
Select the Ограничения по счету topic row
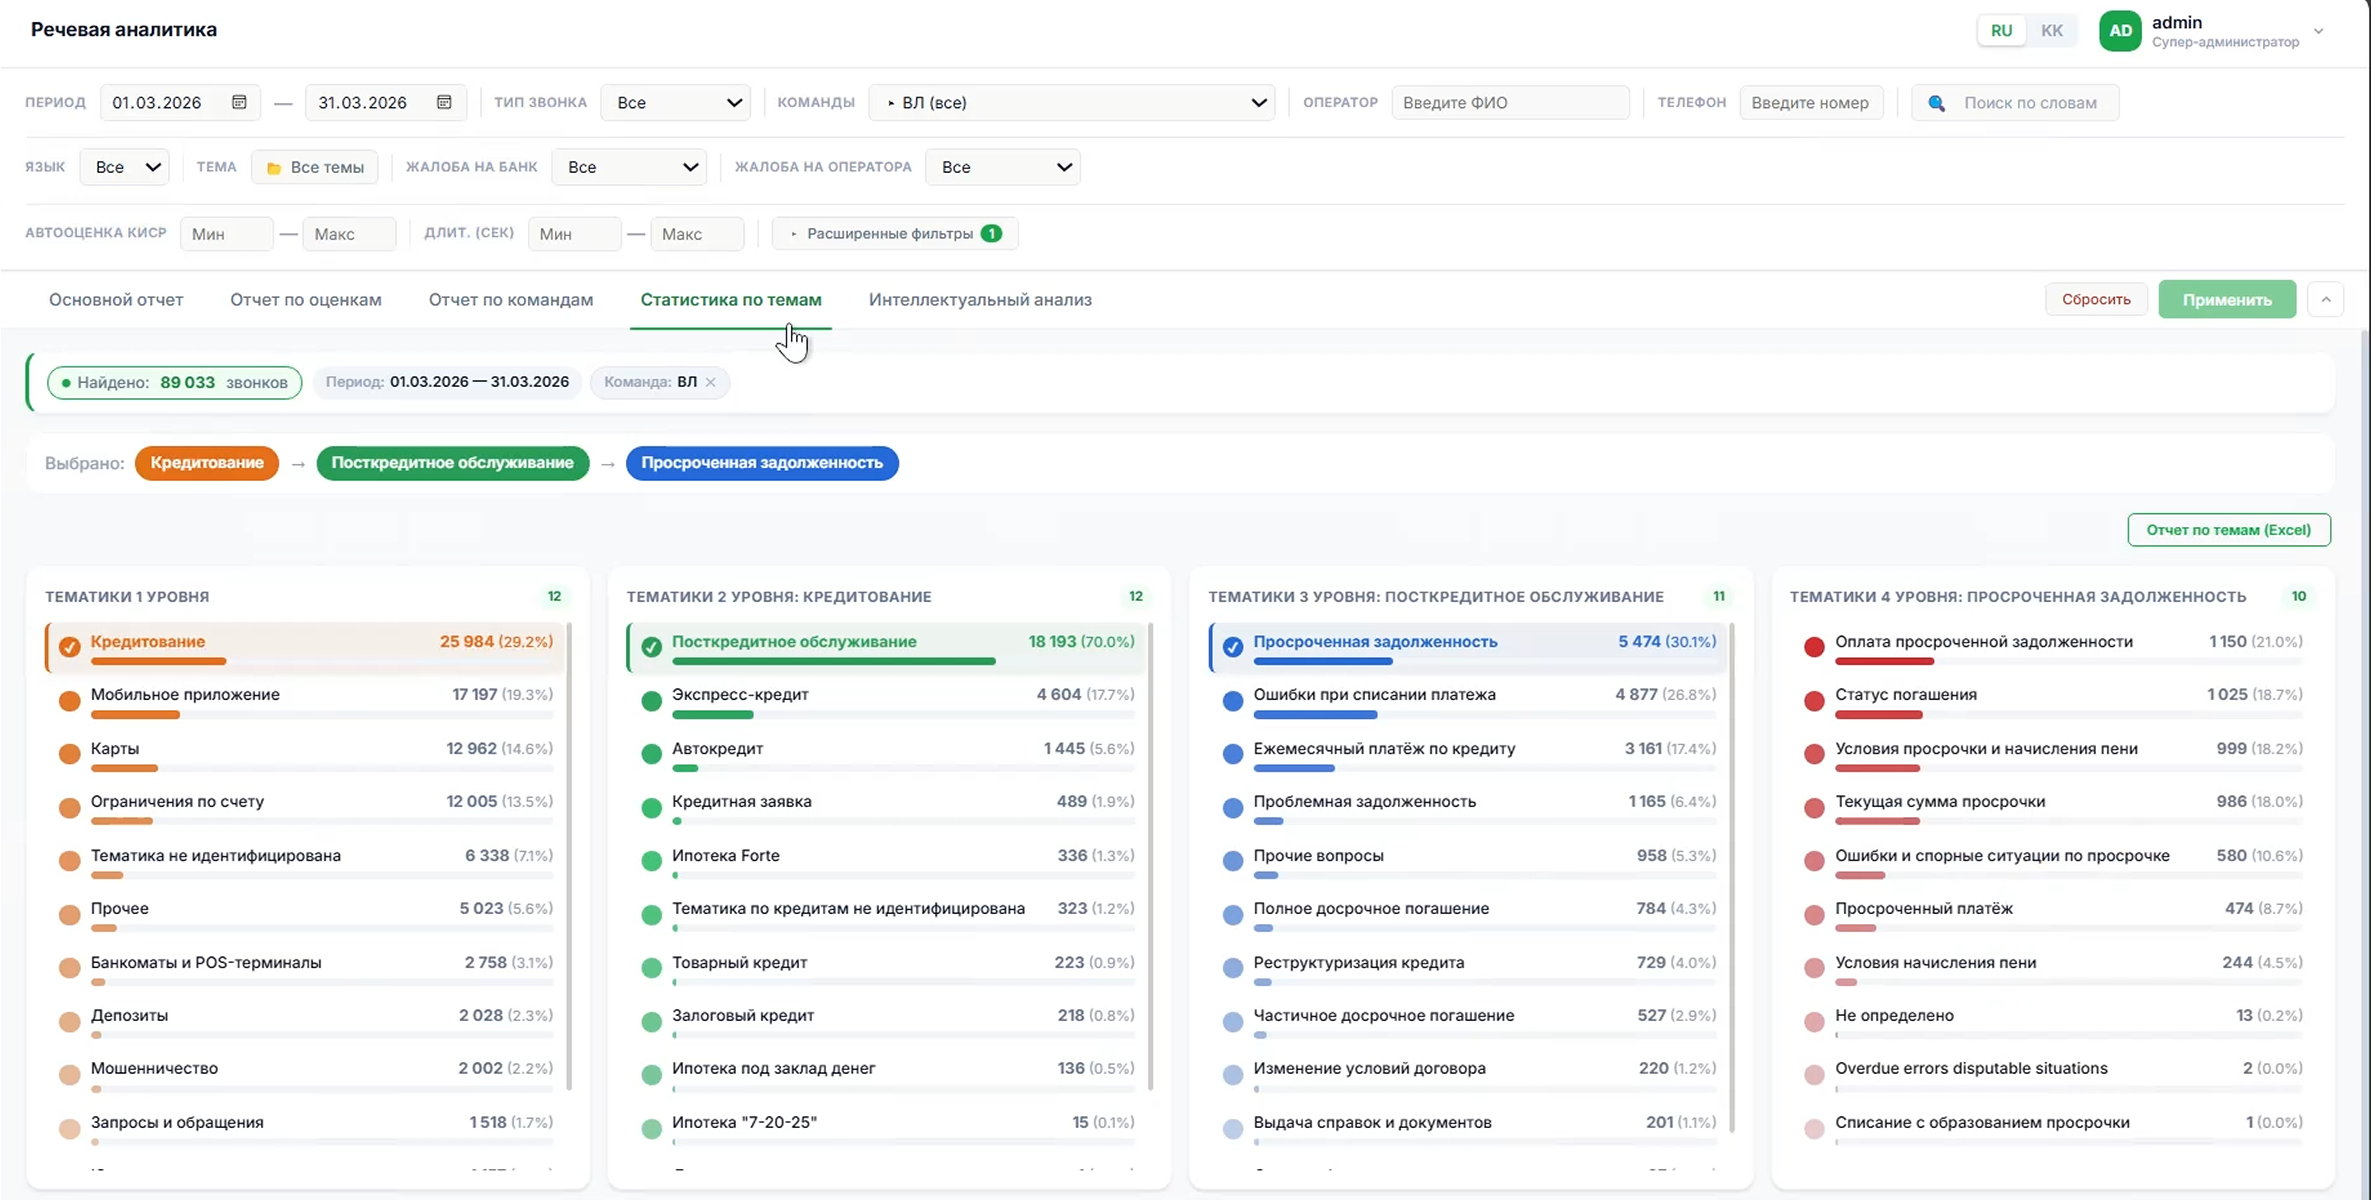point(306,809)
